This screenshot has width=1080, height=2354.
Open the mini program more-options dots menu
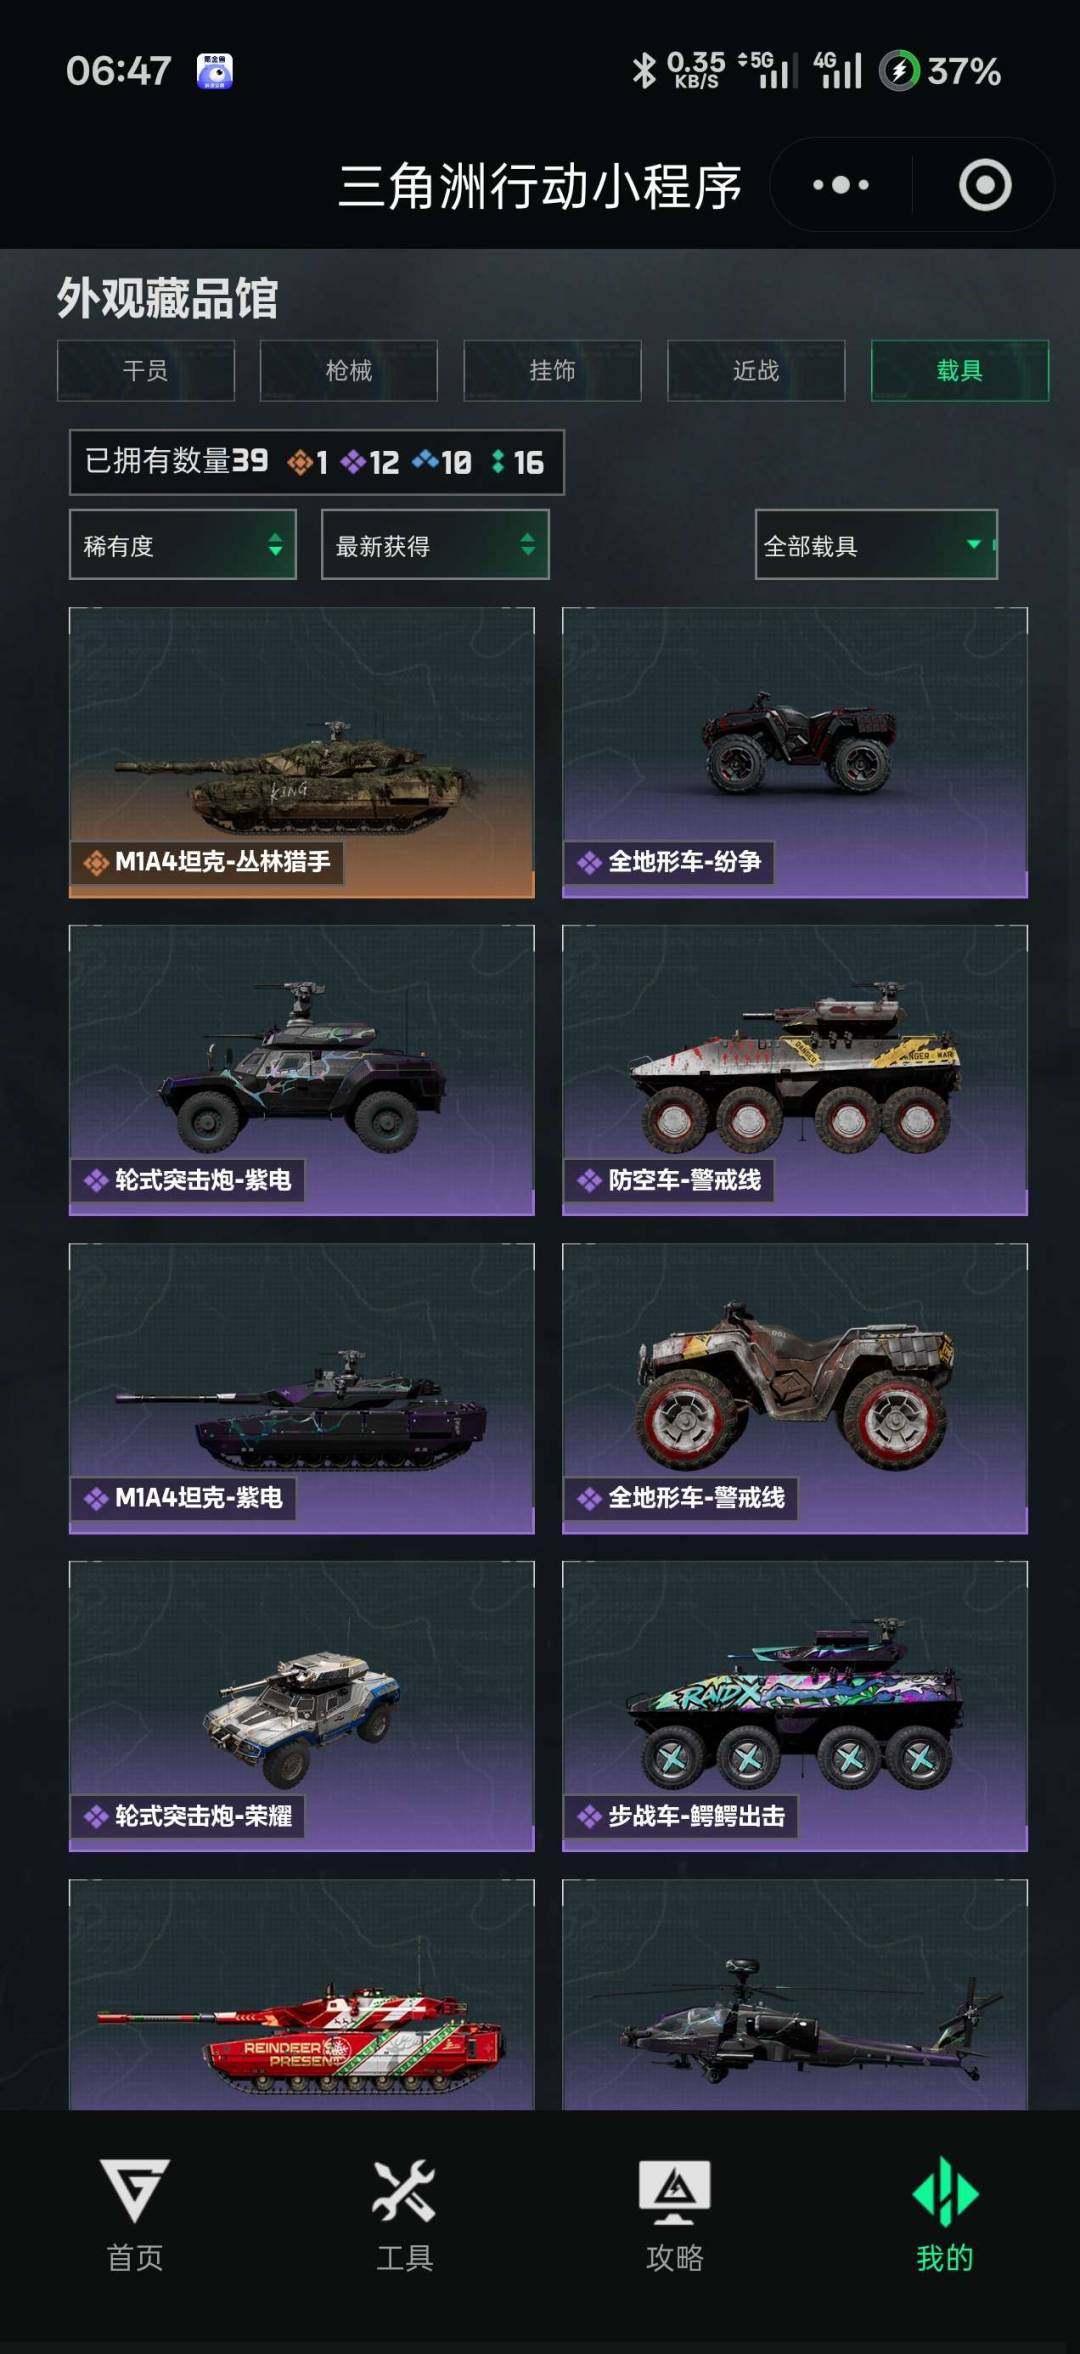point(841,185)
